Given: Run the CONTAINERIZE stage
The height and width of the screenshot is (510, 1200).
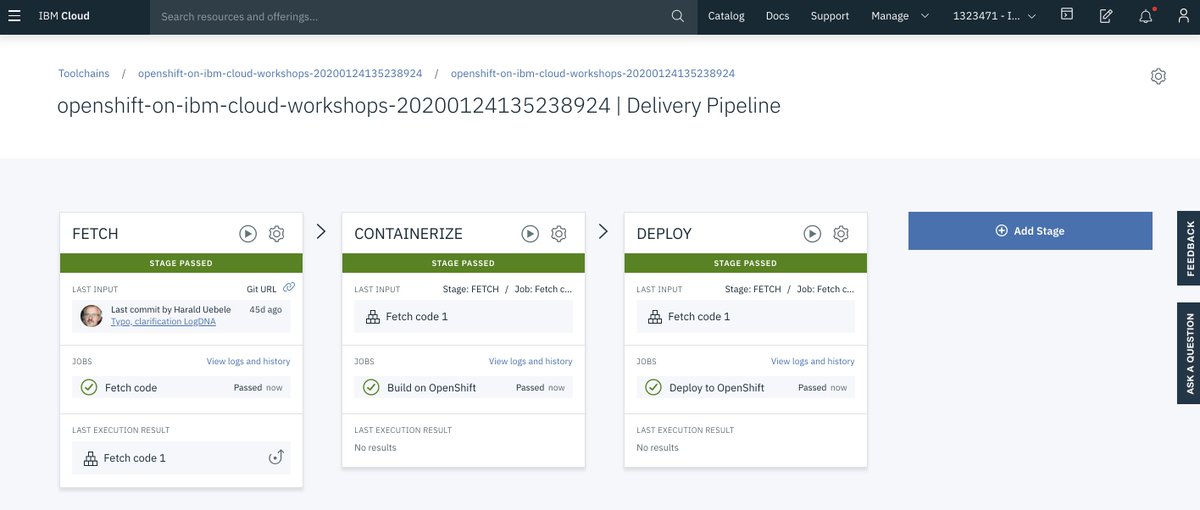Looking at the screenshot, I should 530,233.
